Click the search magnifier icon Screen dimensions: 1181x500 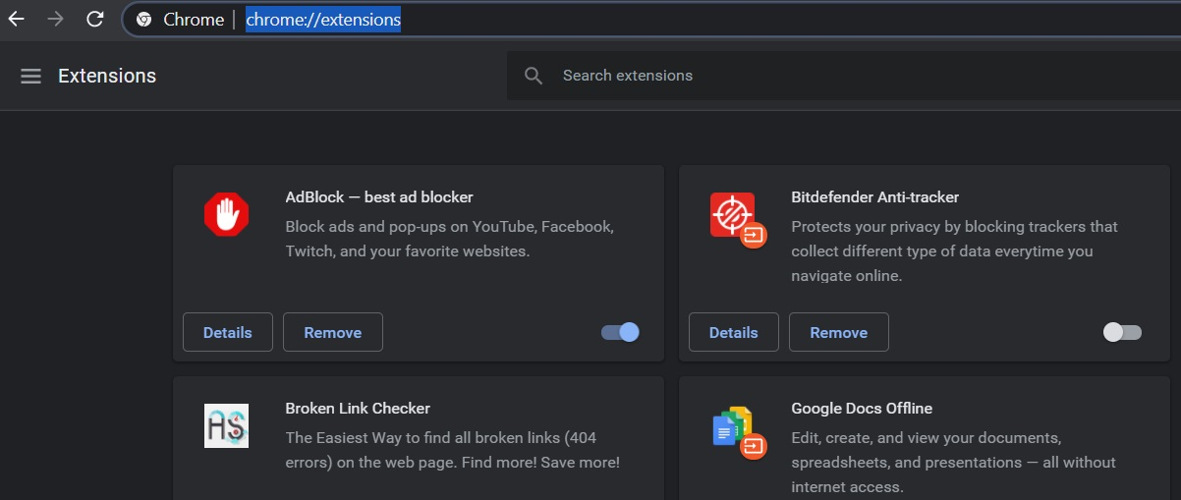pyautogui.click(x=533, y=75)
